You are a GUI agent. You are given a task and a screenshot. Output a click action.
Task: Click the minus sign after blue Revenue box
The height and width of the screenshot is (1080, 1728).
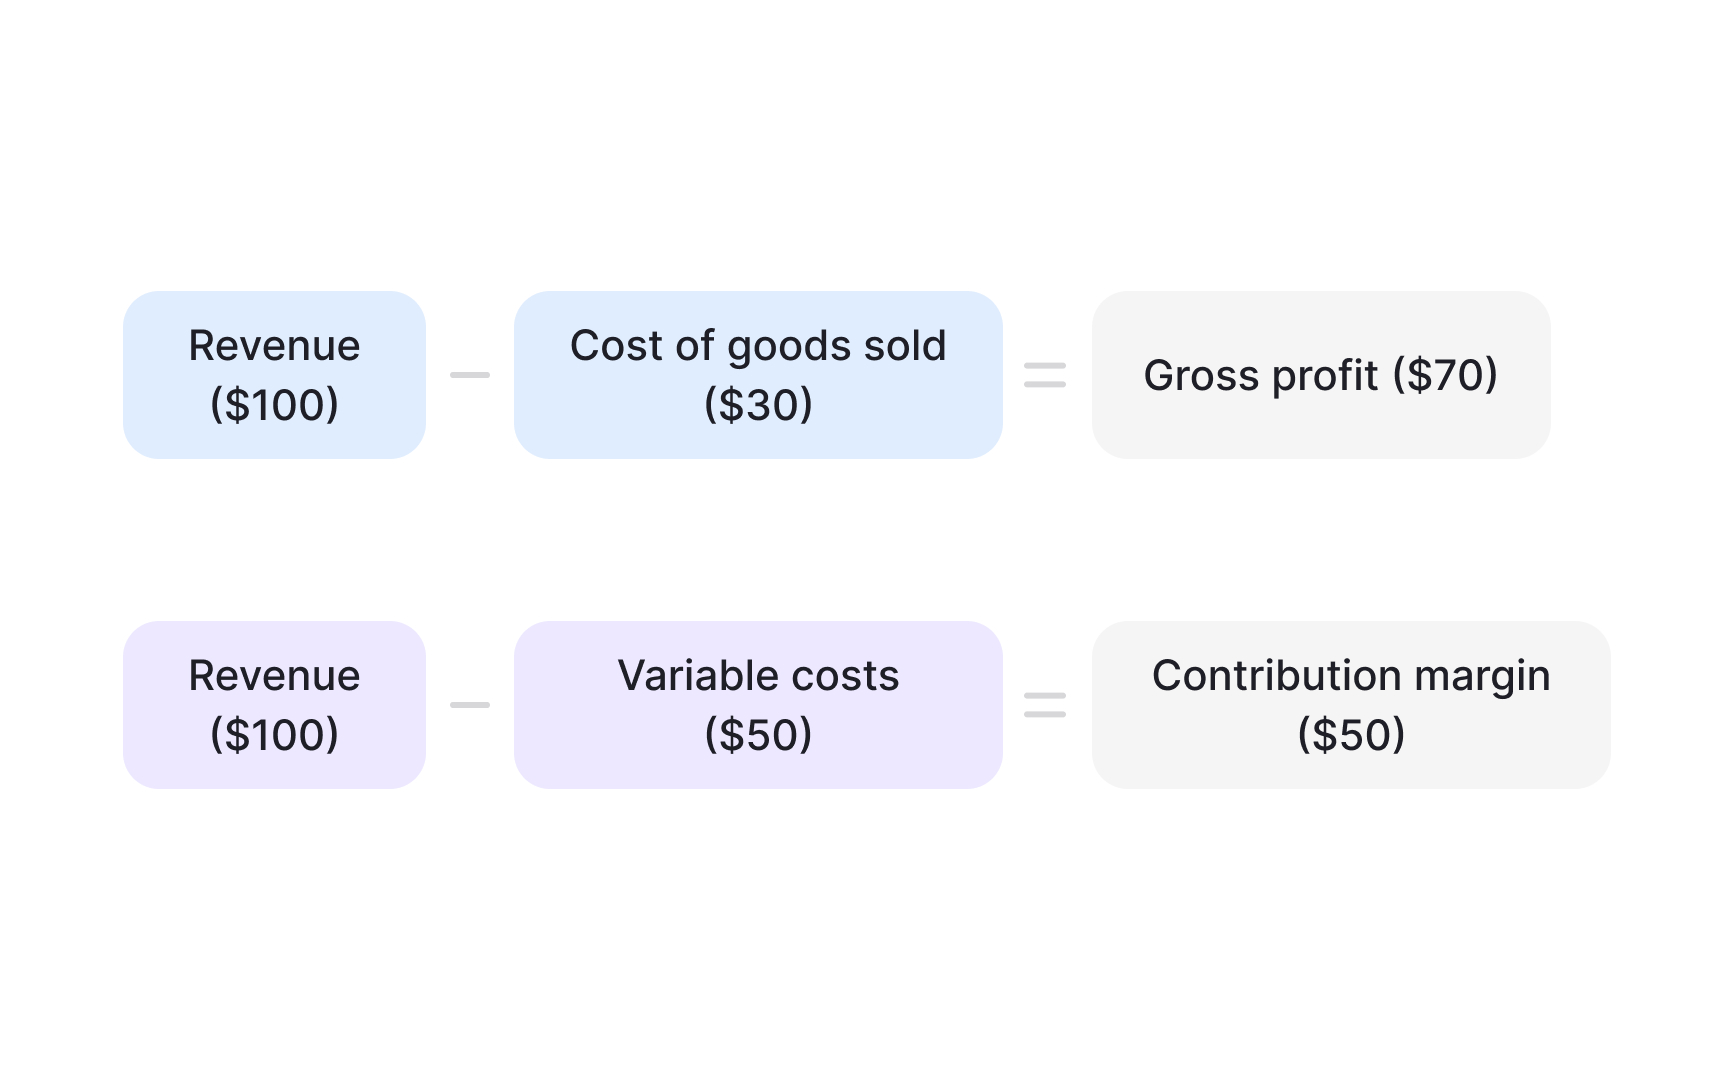pos(469,375)
